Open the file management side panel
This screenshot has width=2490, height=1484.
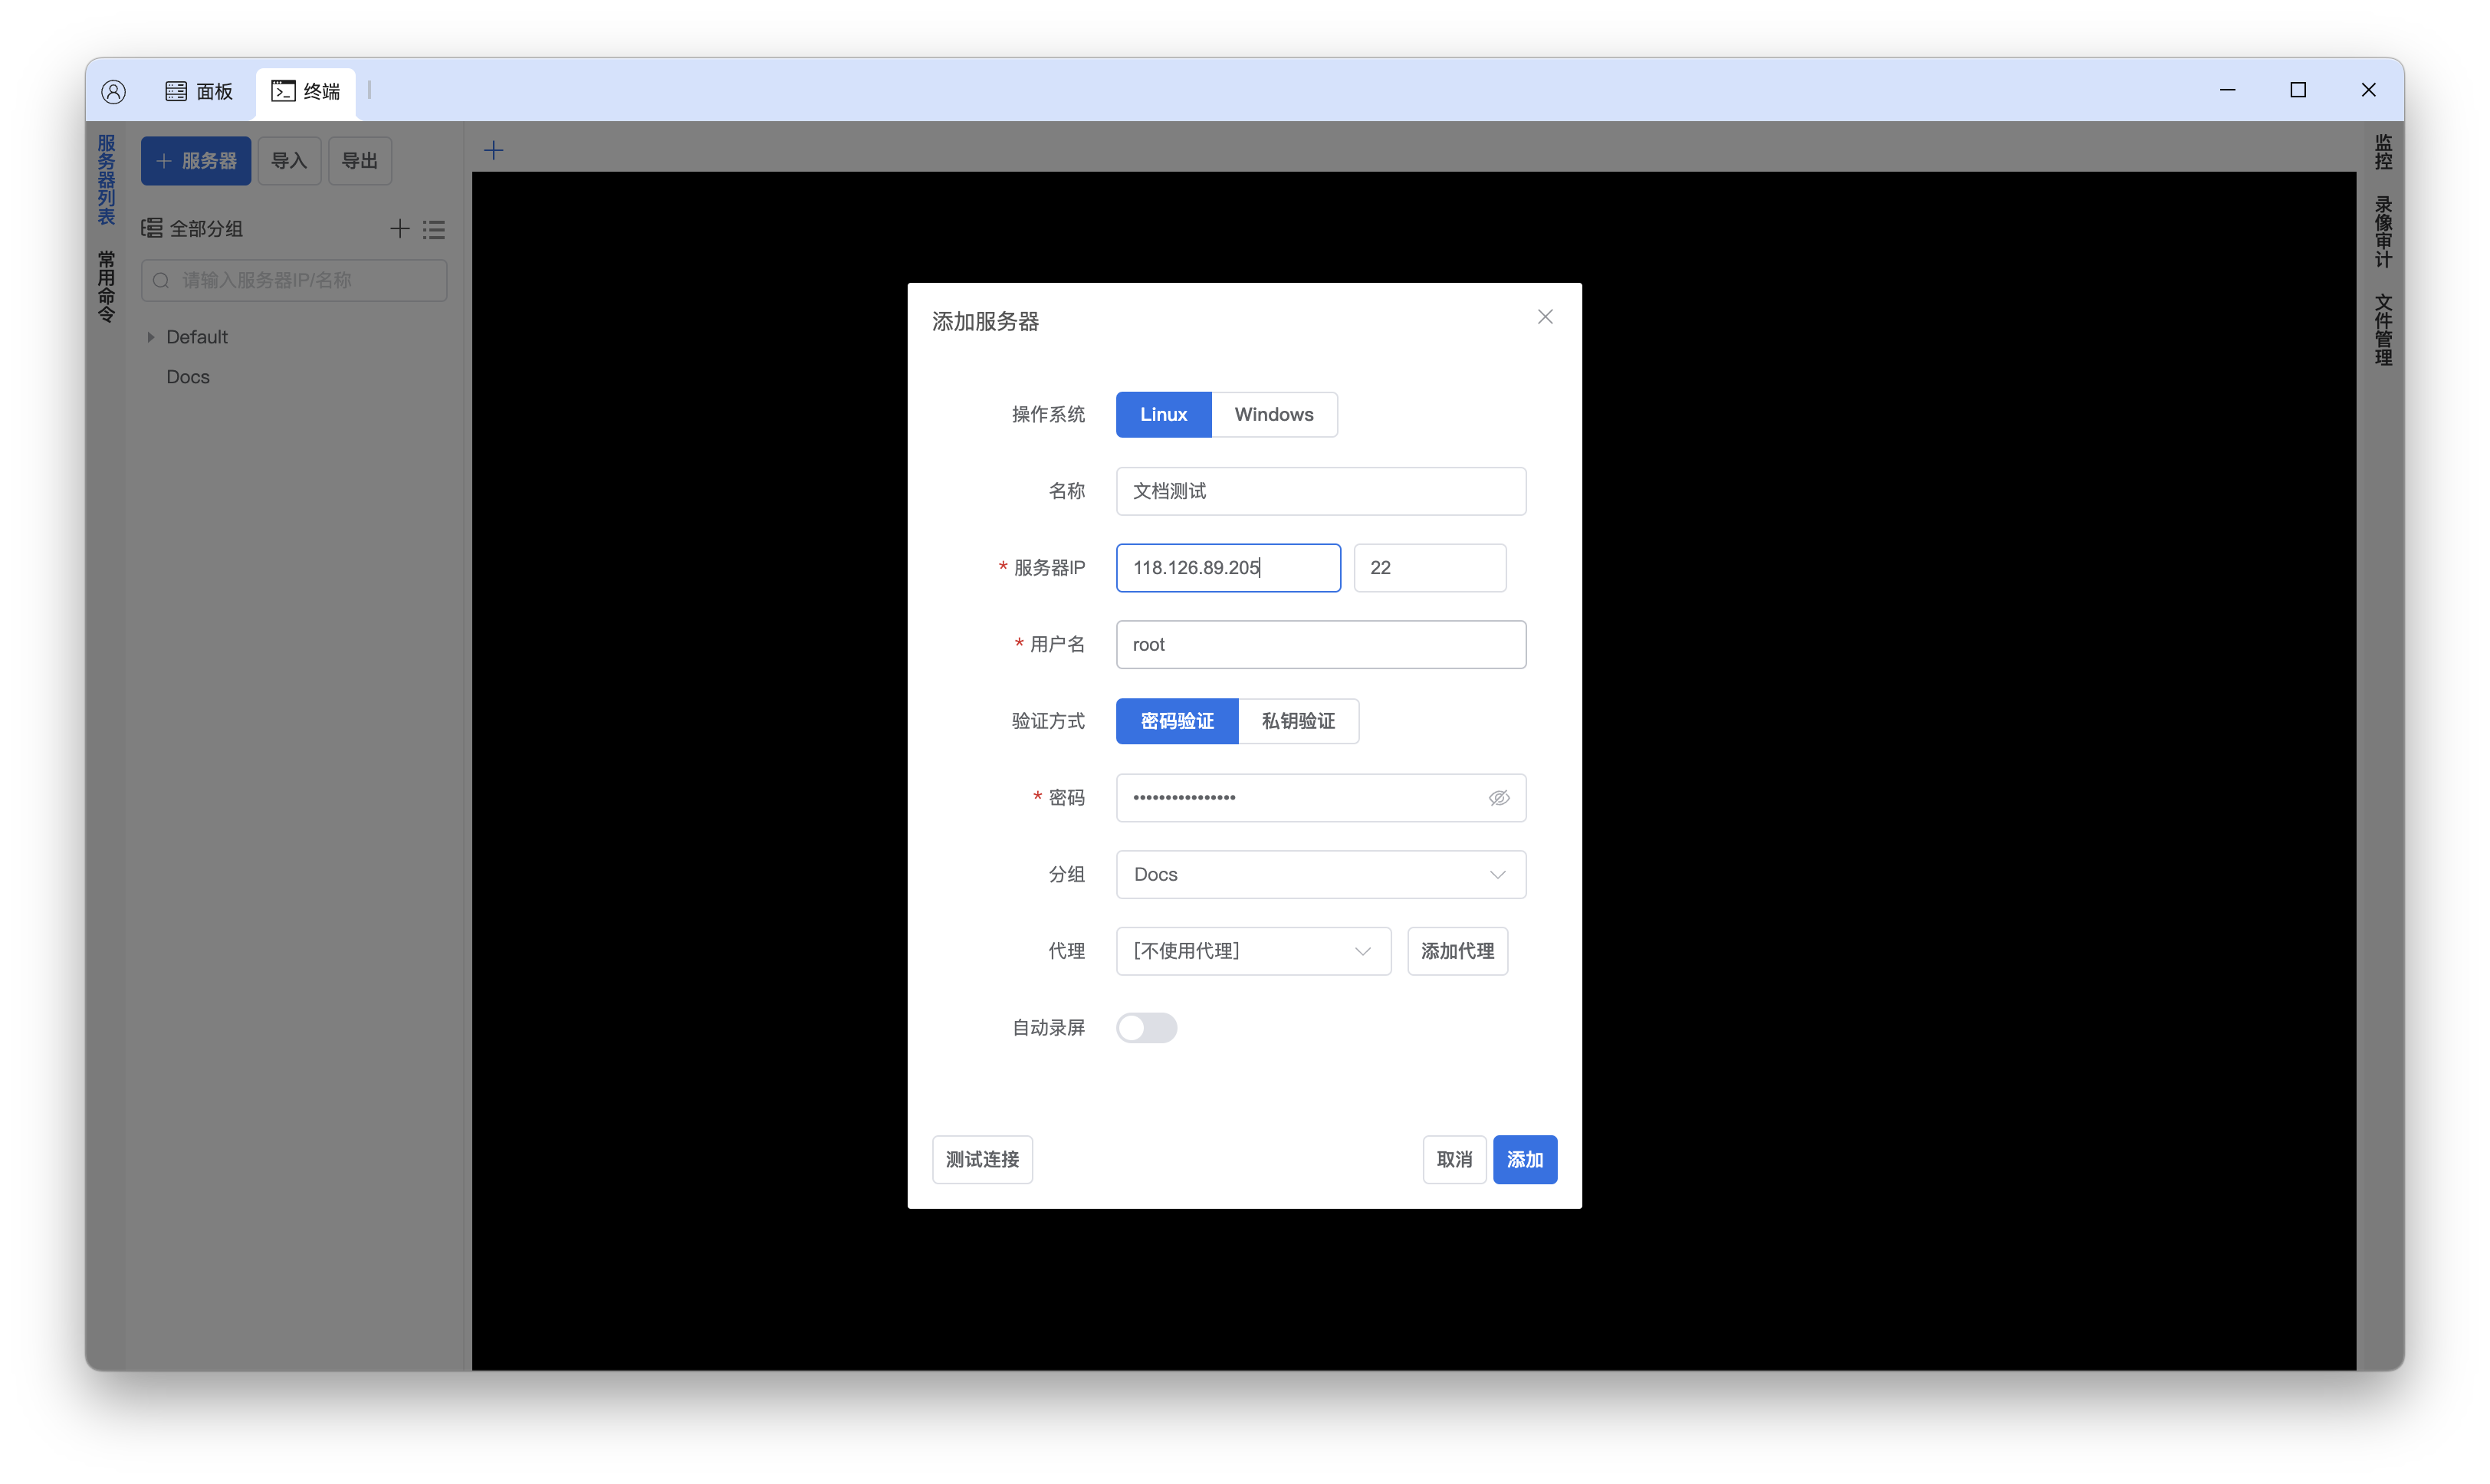click(2383, 330)
